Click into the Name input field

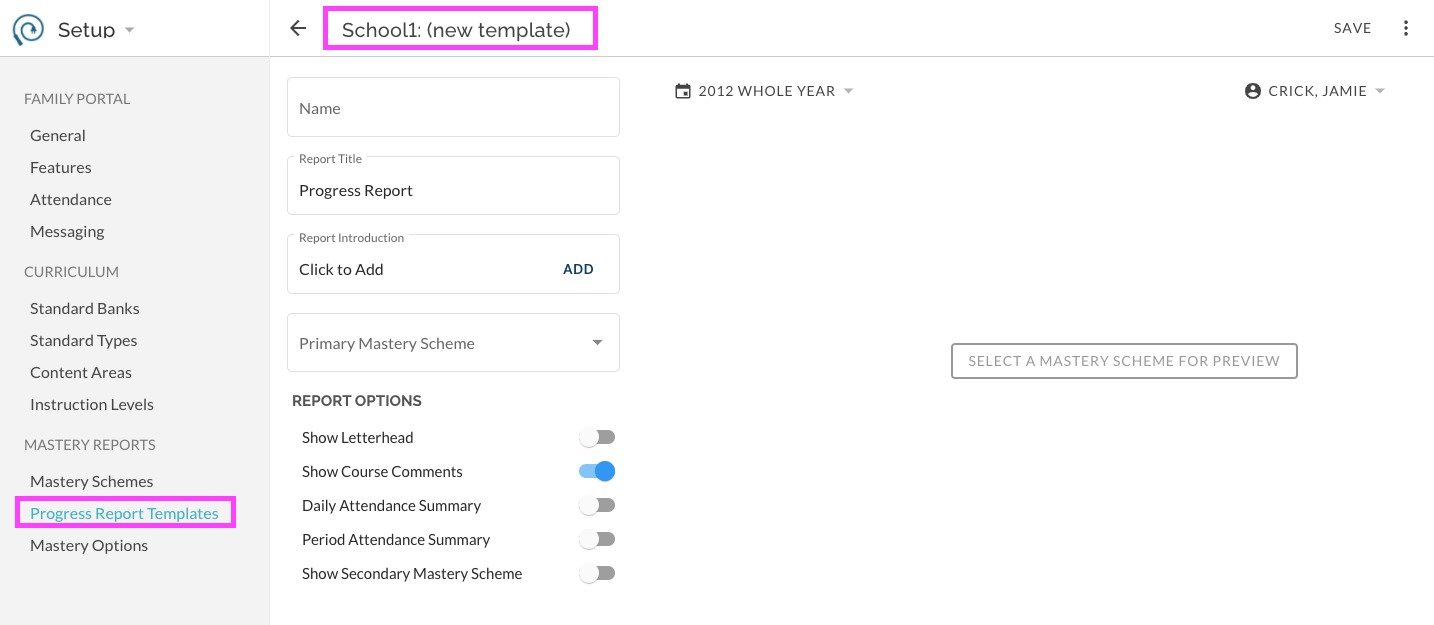(453, 107)
